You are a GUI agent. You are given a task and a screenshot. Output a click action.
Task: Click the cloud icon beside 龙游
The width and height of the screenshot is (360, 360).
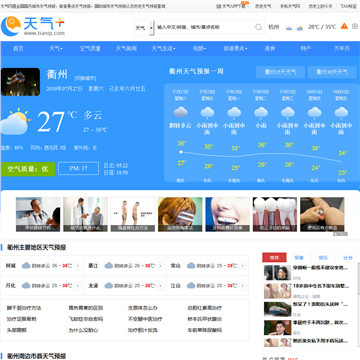[109, 286]
